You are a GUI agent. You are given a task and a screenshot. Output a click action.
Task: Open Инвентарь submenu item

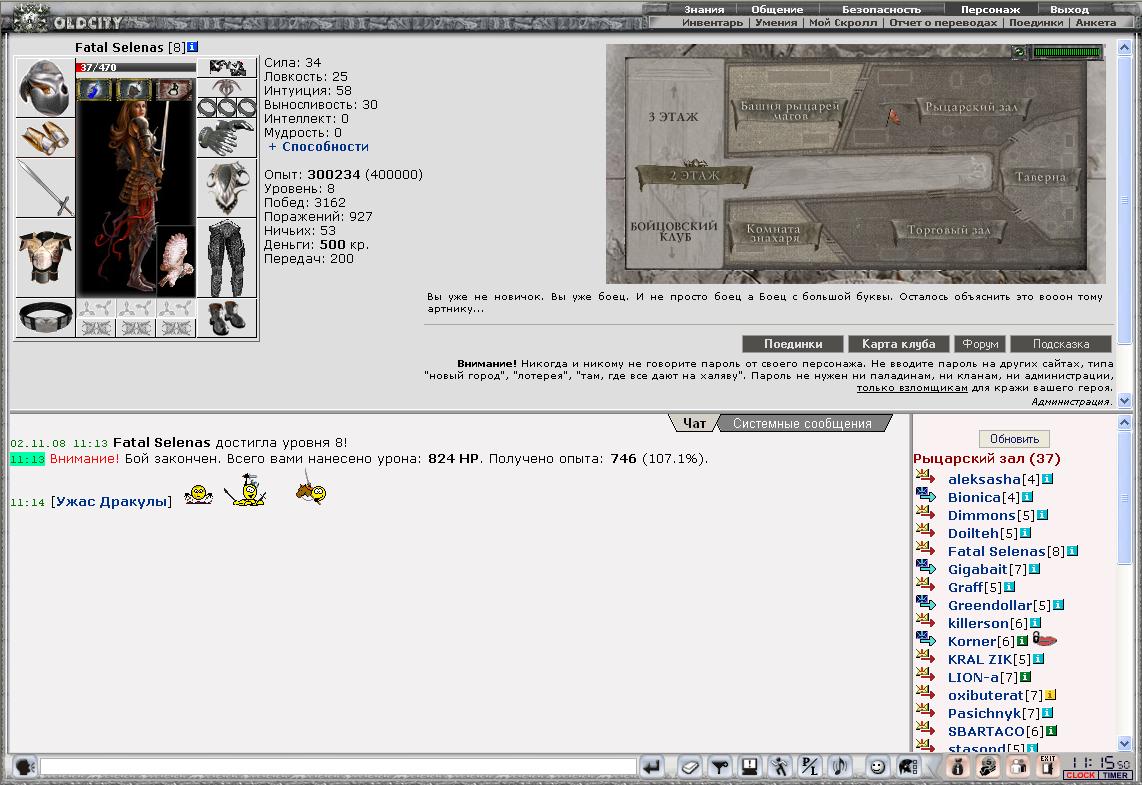coord(712,23)
